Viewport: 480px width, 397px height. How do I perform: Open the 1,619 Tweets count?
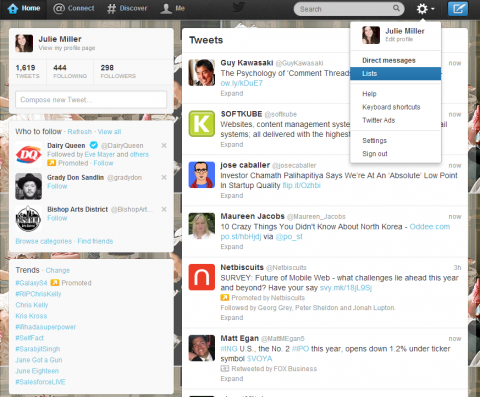click(x=27, y=72)
